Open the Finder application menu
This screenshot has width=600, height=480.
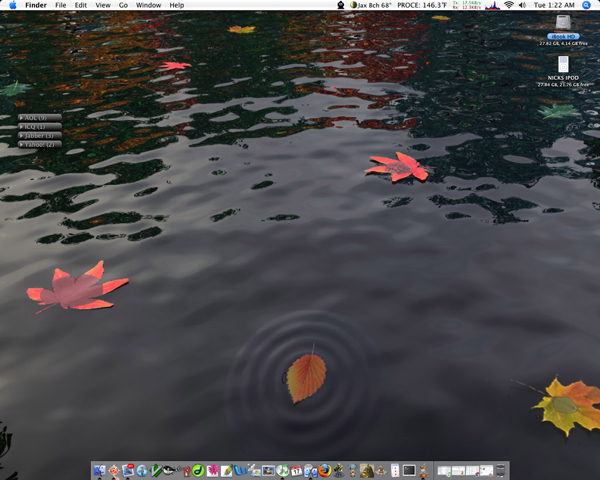[x=36, y=5]
